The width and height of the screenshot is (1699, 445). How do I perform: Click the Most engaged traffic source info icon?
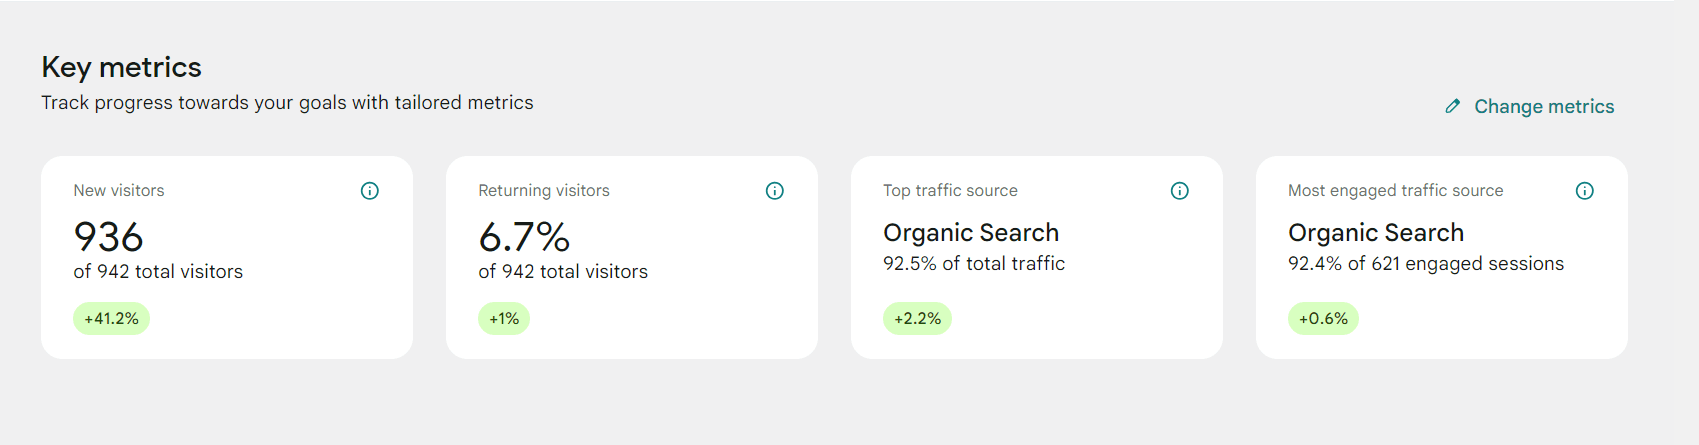[1585, 191]
